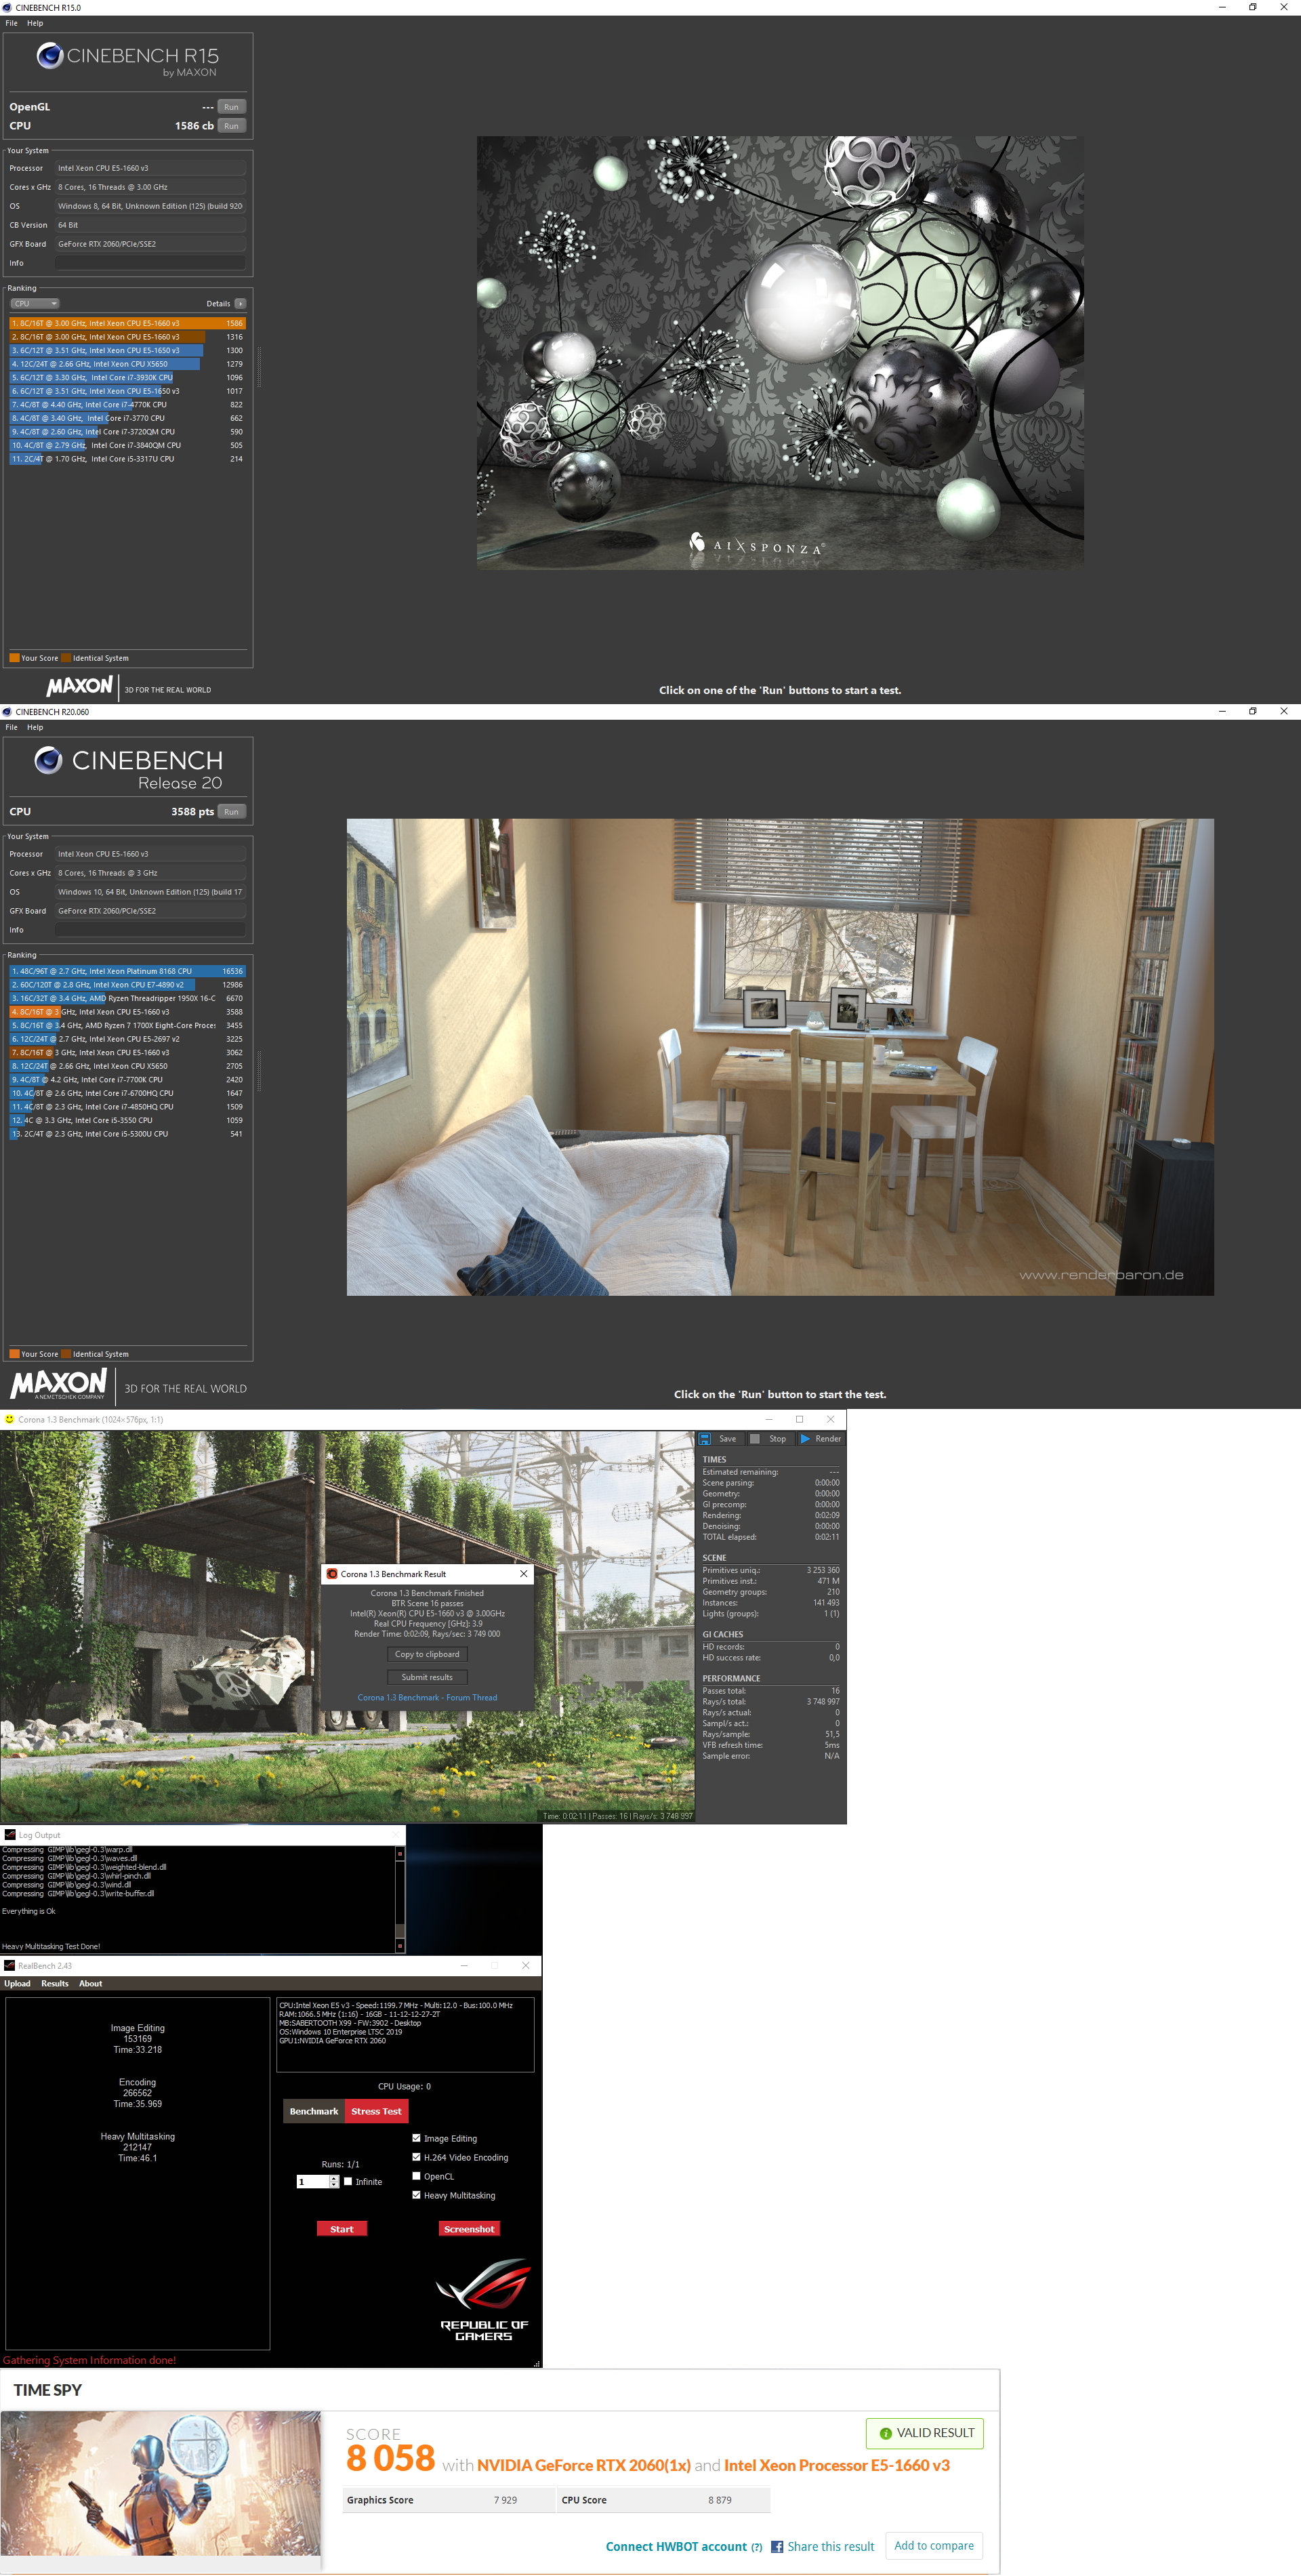Tick the Infinite runs checkbox
Screen dimensions: 1301x2576
pos(348,2182)
